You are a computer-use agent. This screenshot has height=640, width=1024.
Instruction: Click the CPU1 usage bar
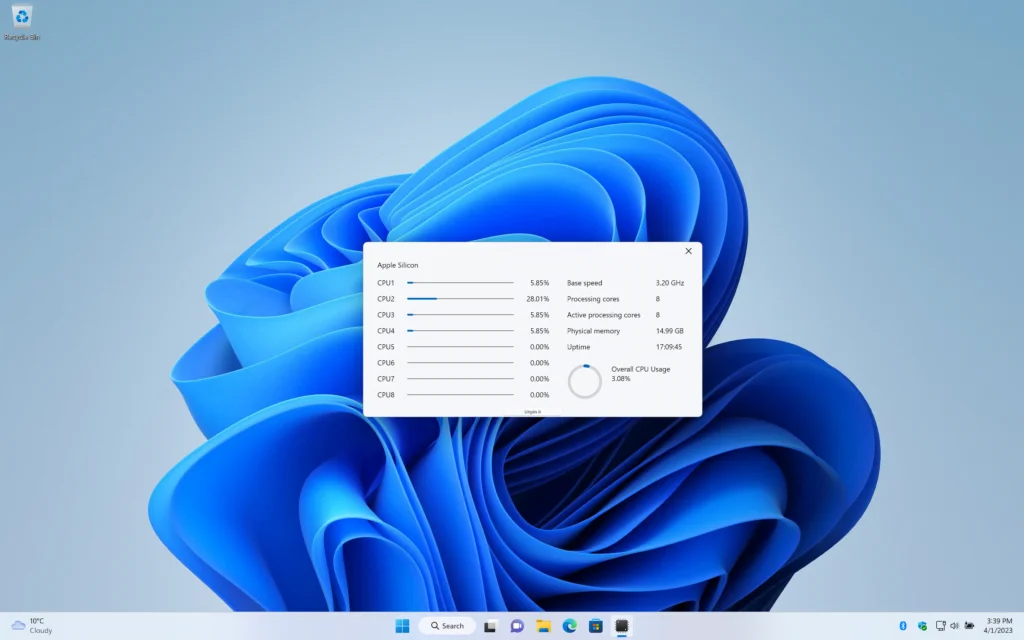click(x=460, y=283)
